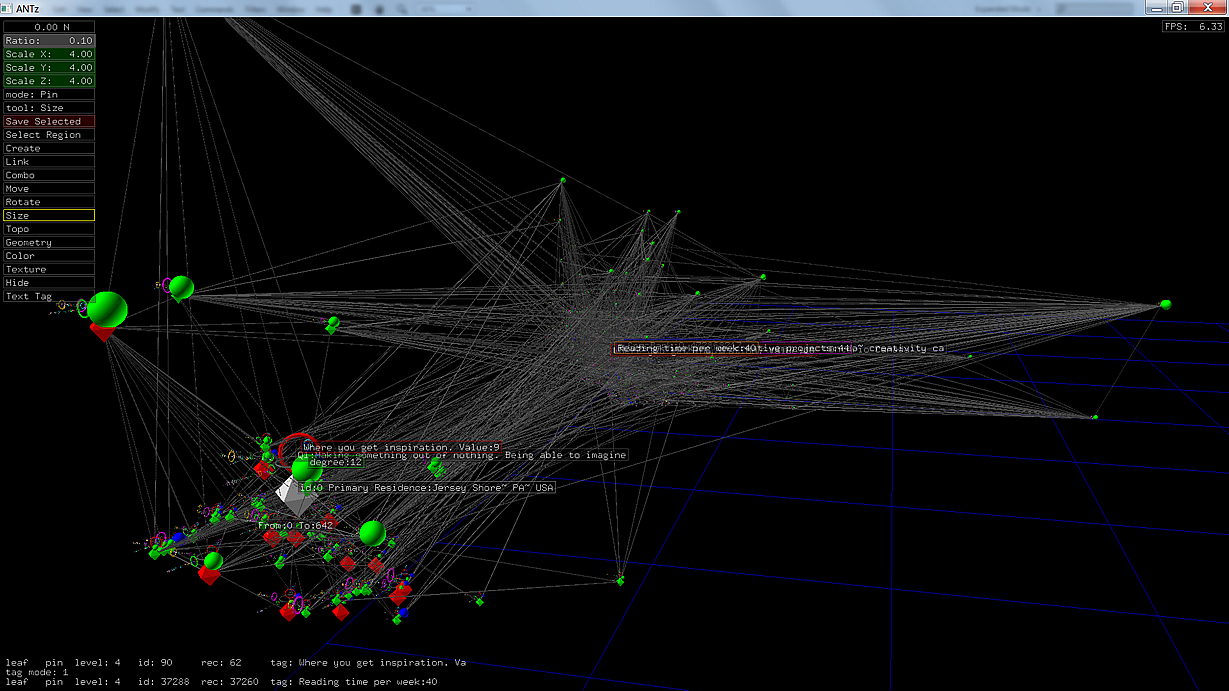
Task: Toggle the mode: Pin setting
Action: coord(49,94)
